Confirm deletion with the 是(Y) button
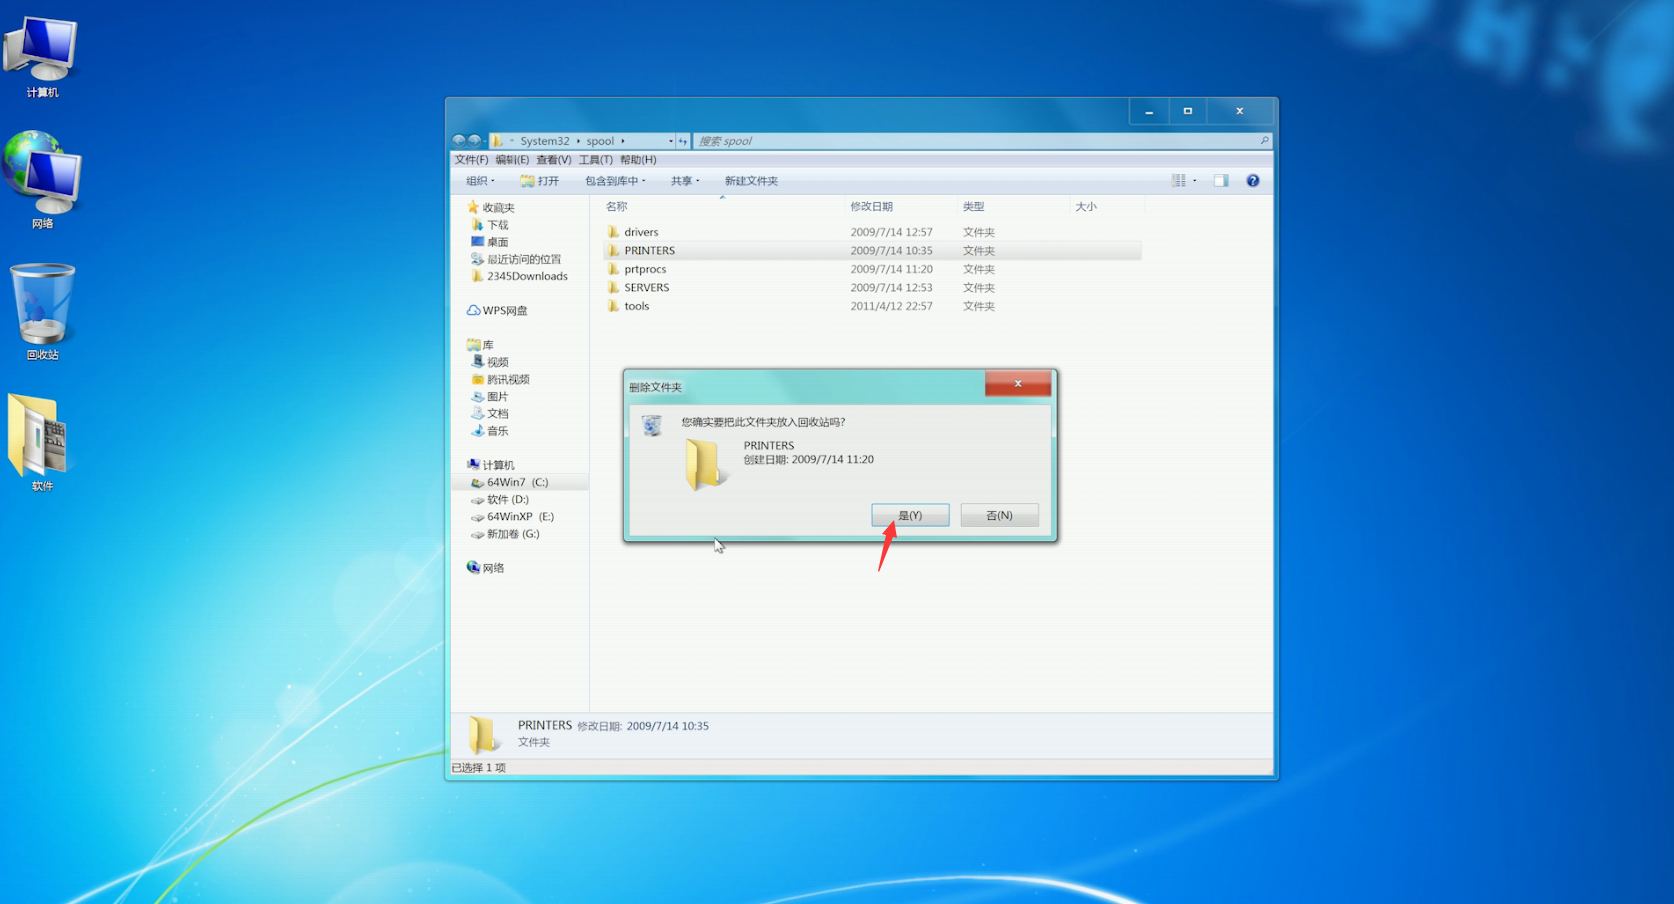Image resolution: width=1674 pixels, height=904 pixels. point(910,515)
